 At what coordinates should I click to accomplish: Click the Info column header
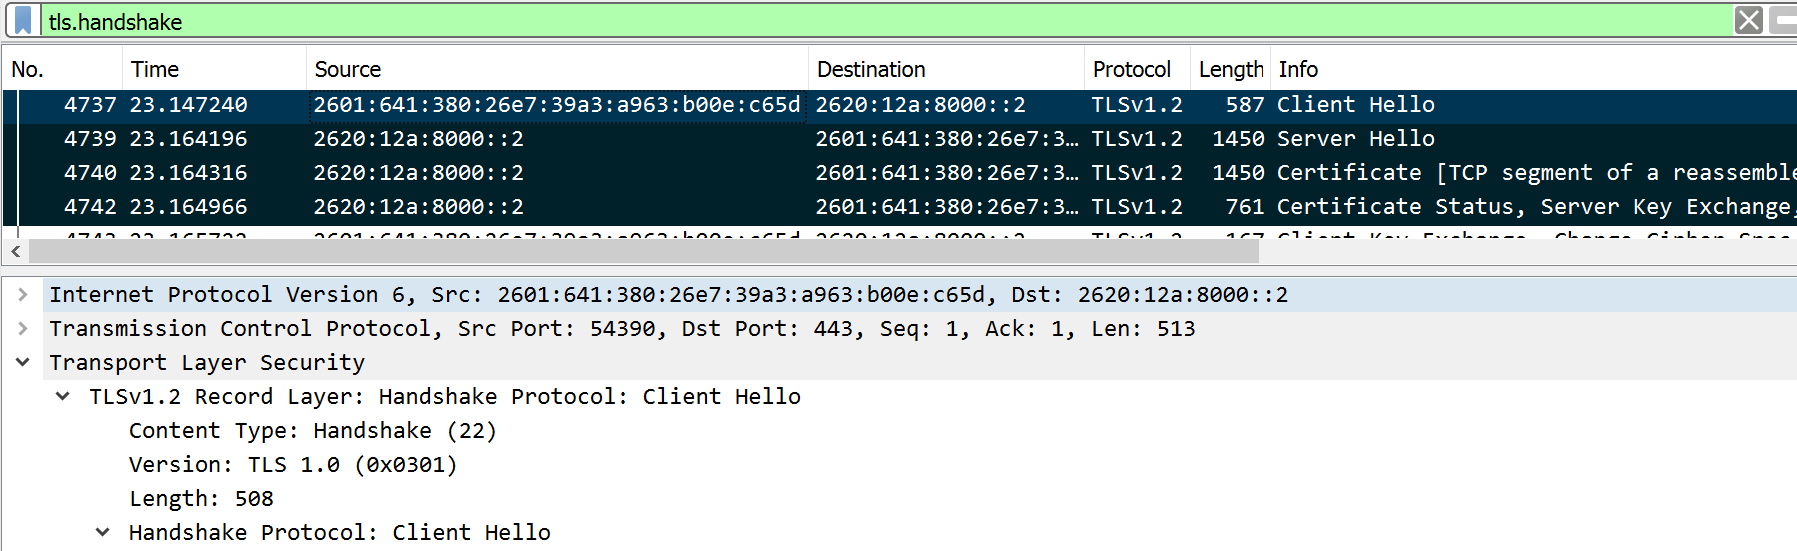1298,69
